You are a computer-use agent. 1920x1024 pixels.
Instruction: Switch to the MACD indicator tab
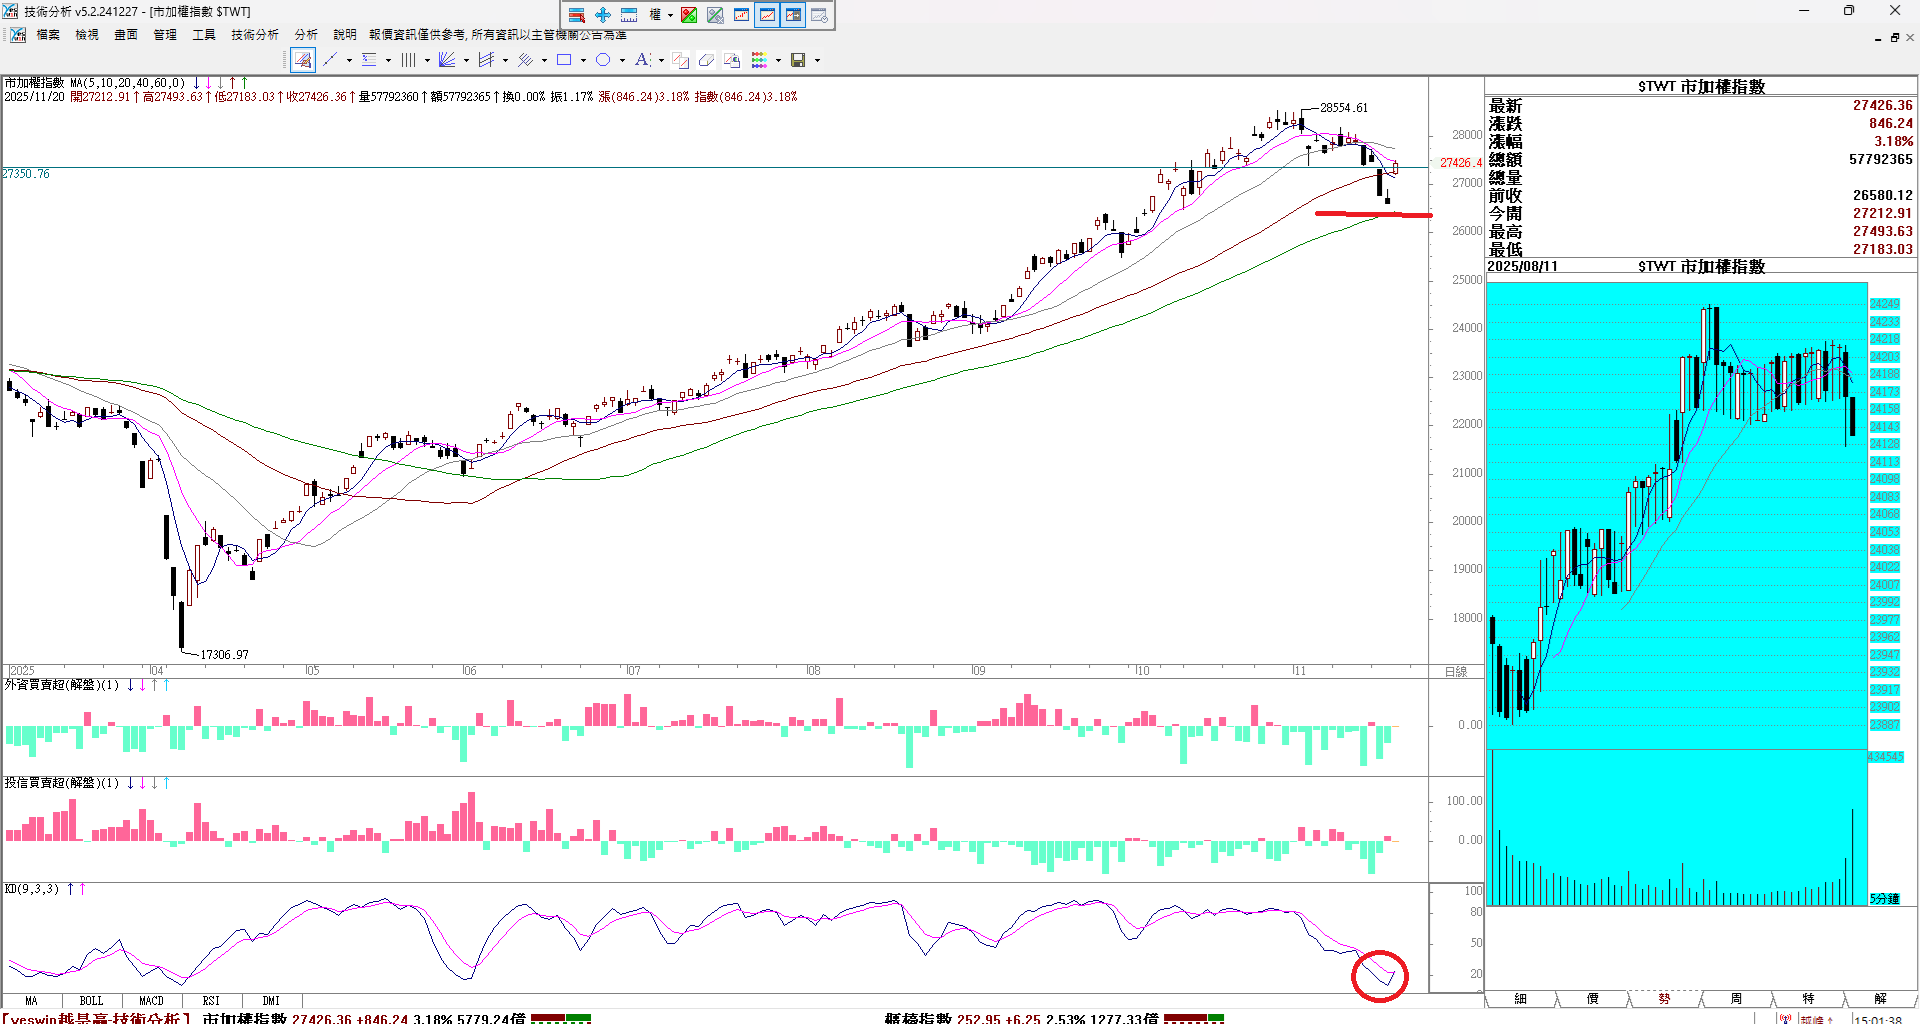[x=151, y=1000]
